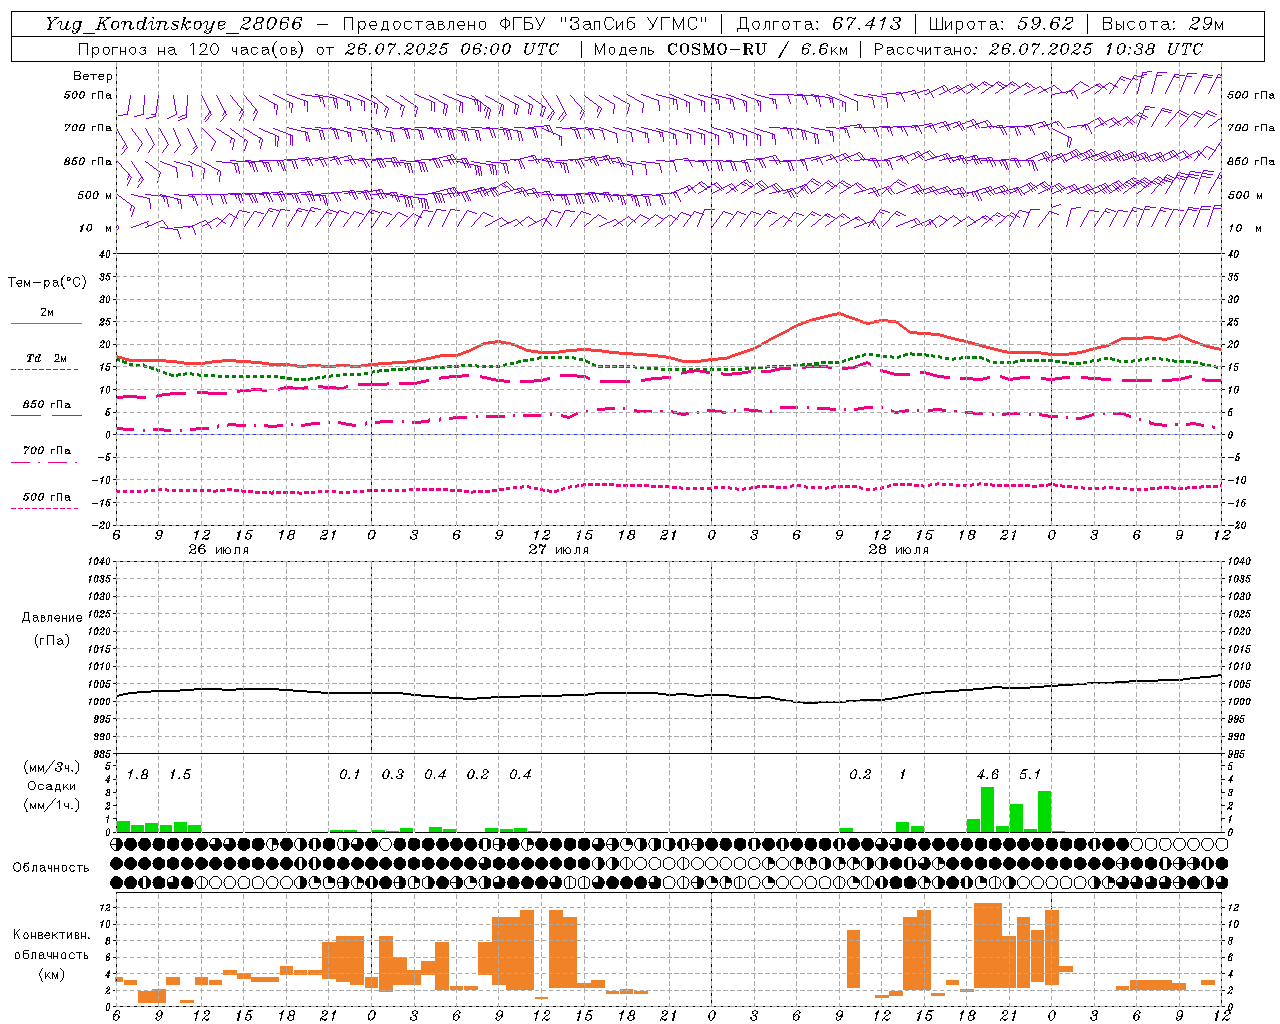Click the 1.8 precipitation total
The height and width of the screenshot is (1024, 1280).
coord(138,775)
